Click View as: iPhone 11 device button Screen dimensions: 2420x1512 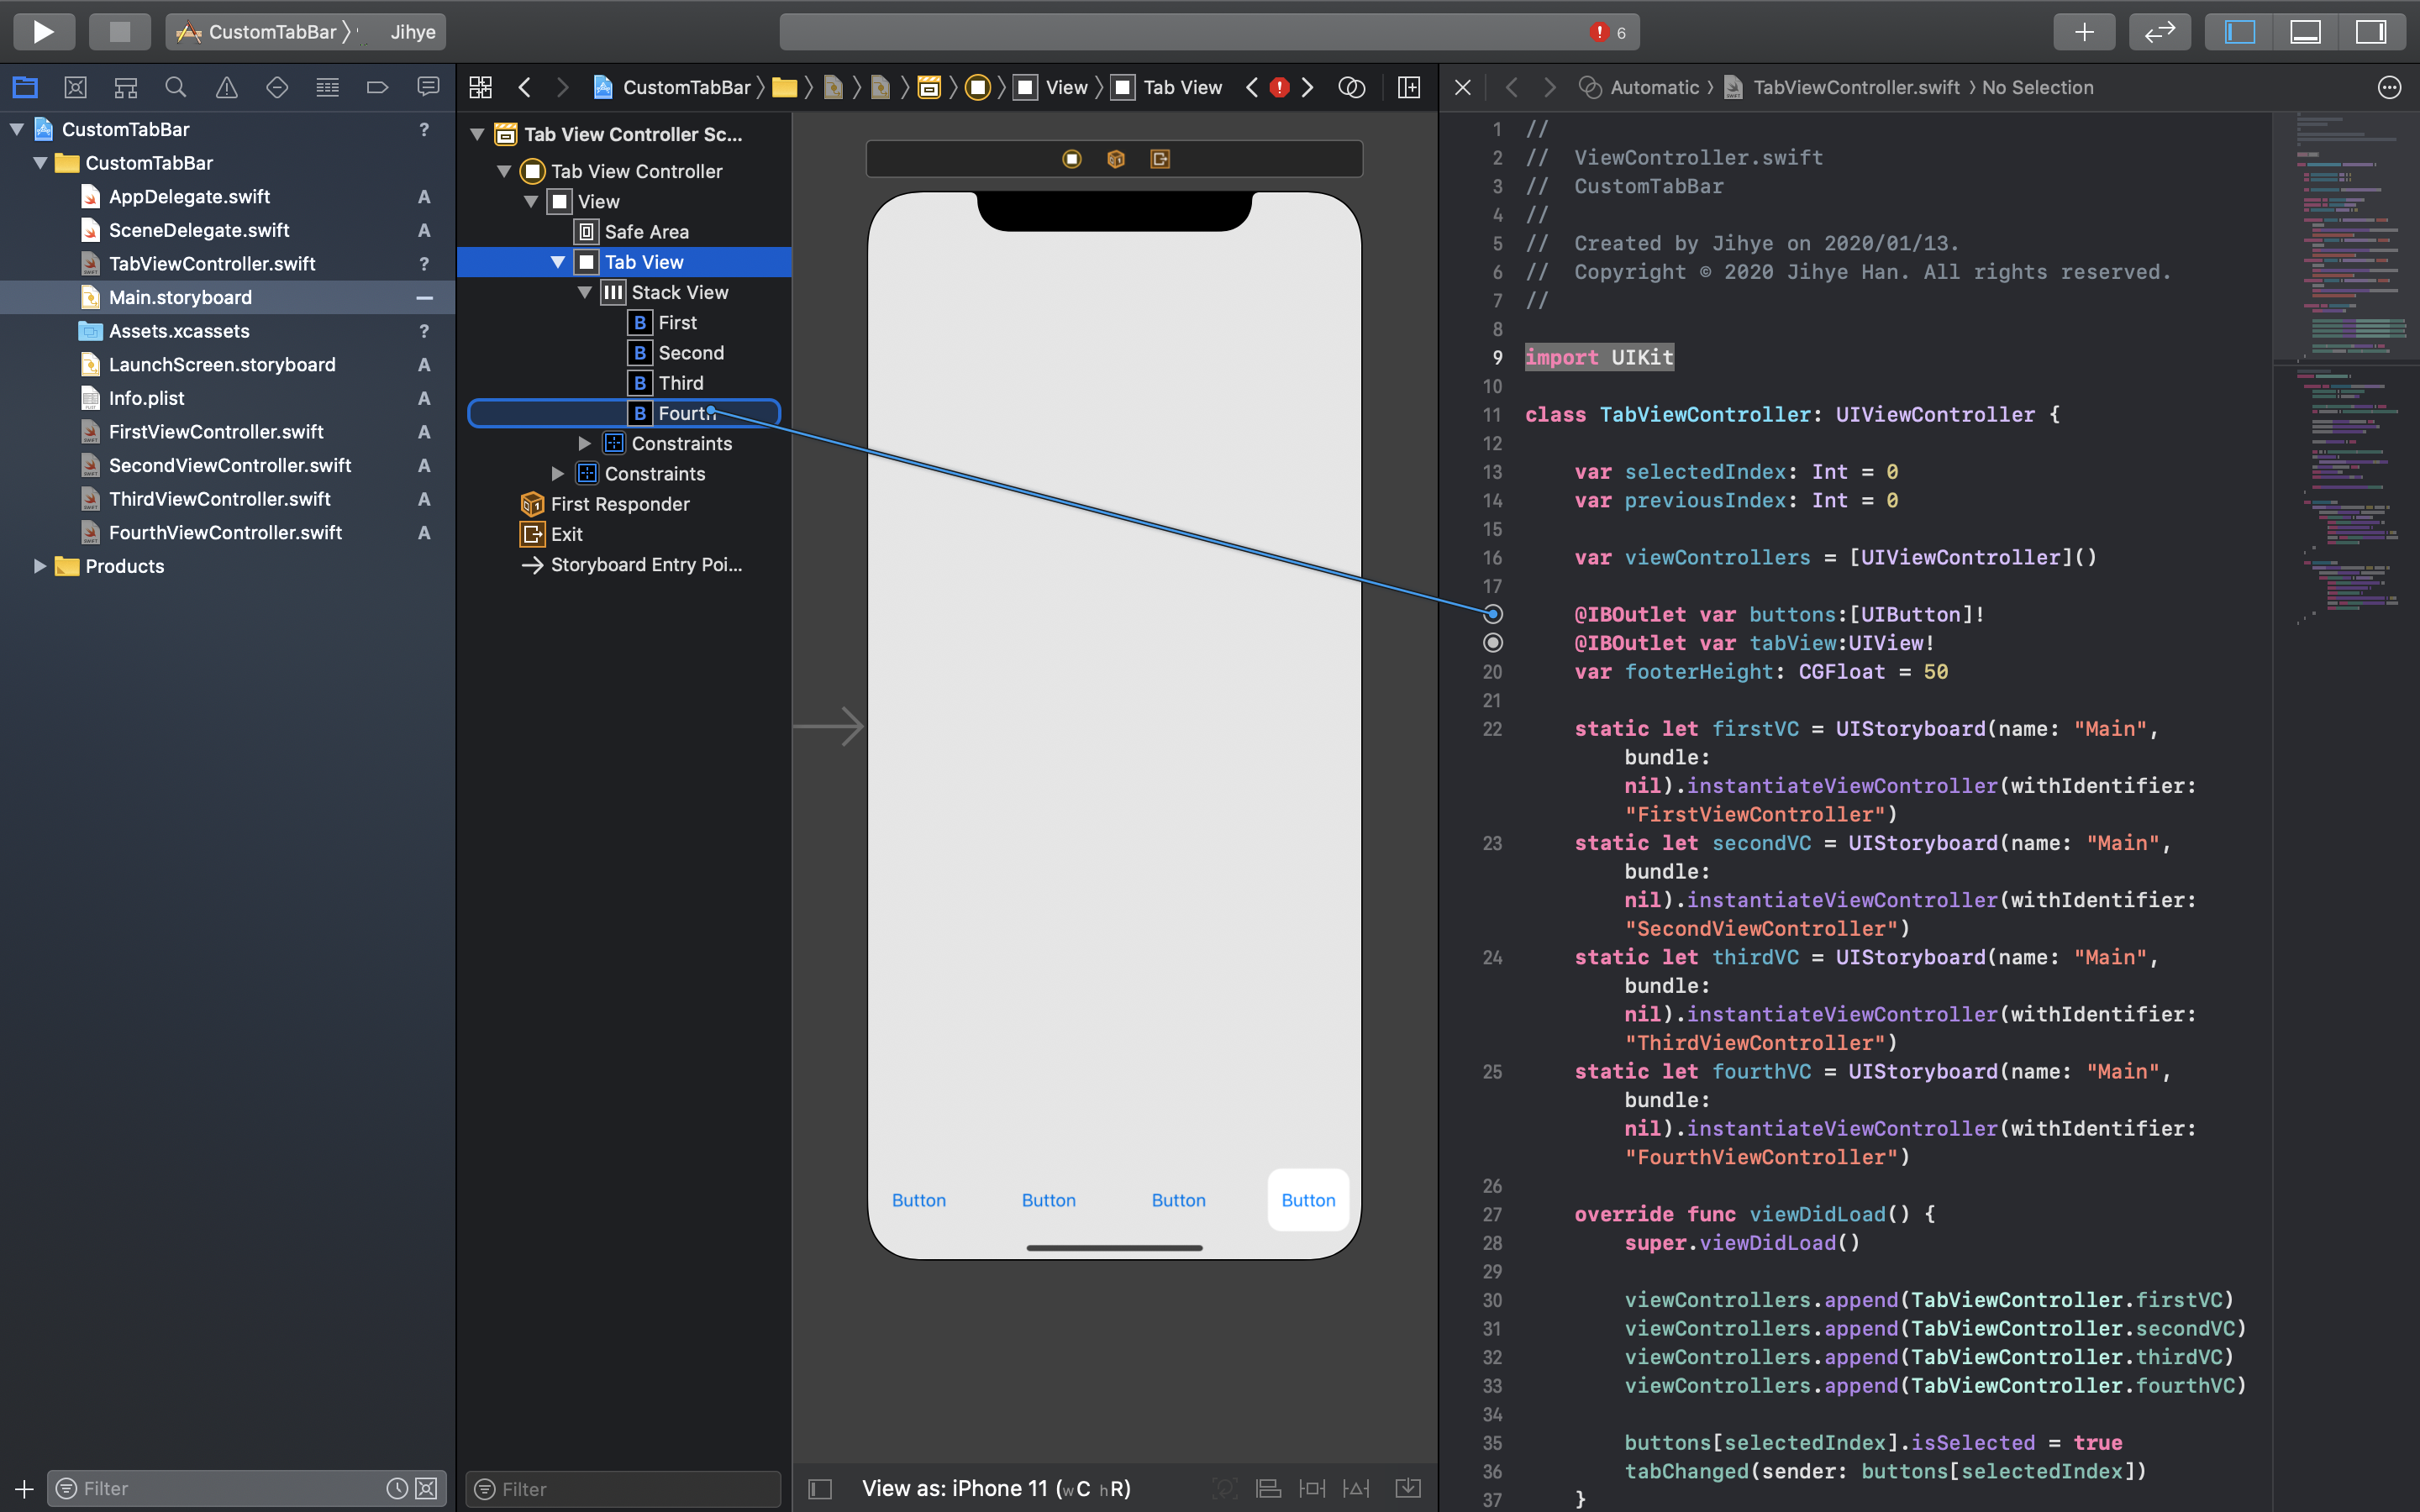tap(995, 1488)
